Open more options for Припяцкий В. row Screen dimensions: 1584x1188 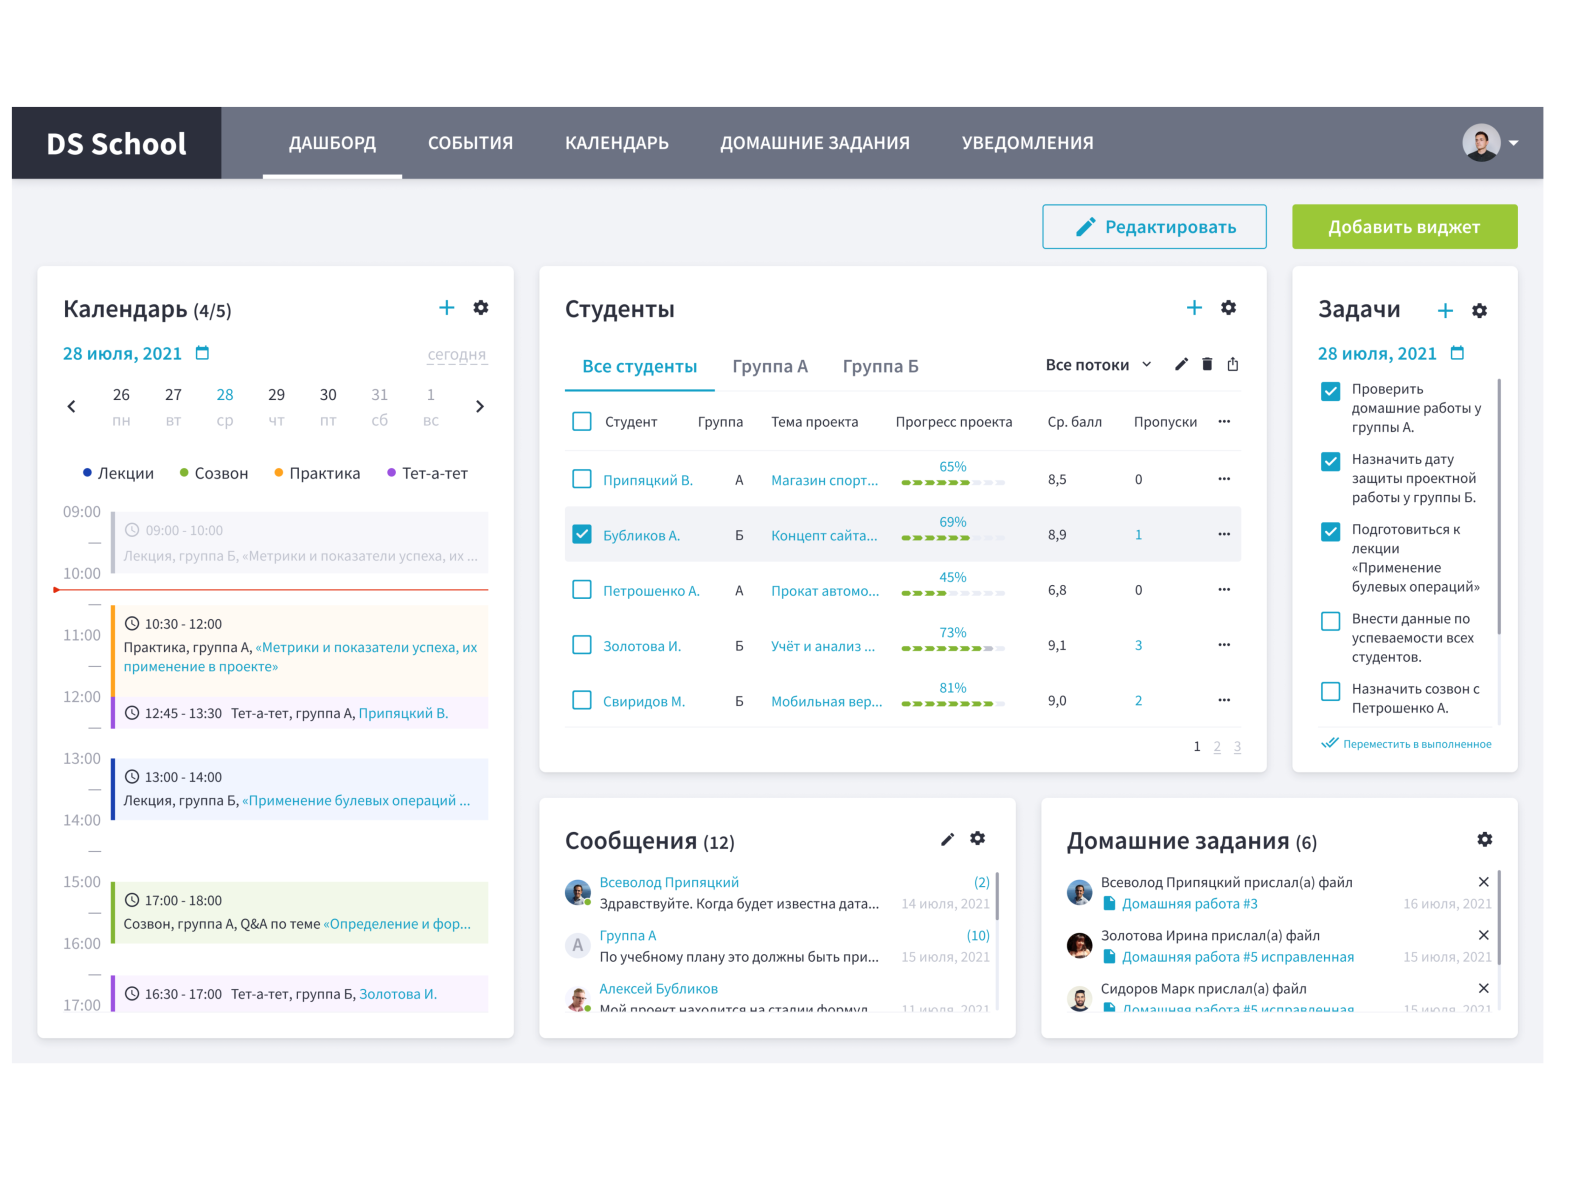[x=1224, y=479]
